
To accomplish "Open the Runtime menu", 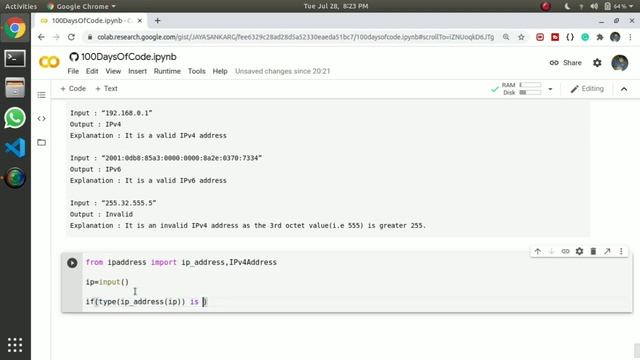I will click(167, 71).
